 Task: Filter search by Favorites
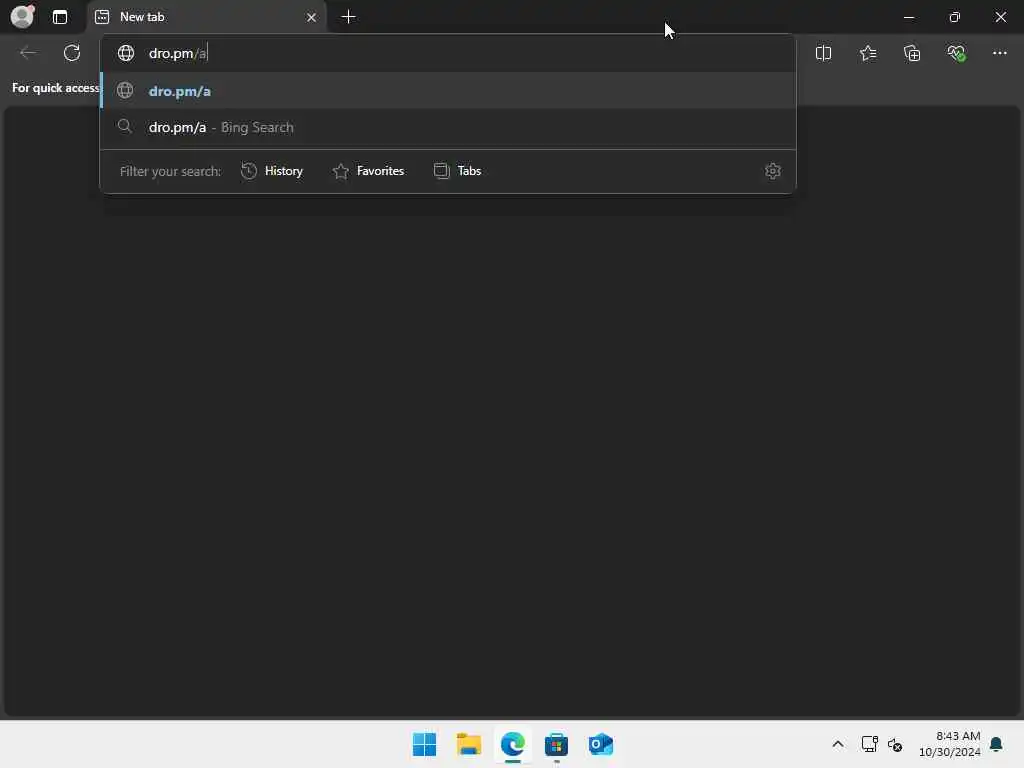click(369, 171)
